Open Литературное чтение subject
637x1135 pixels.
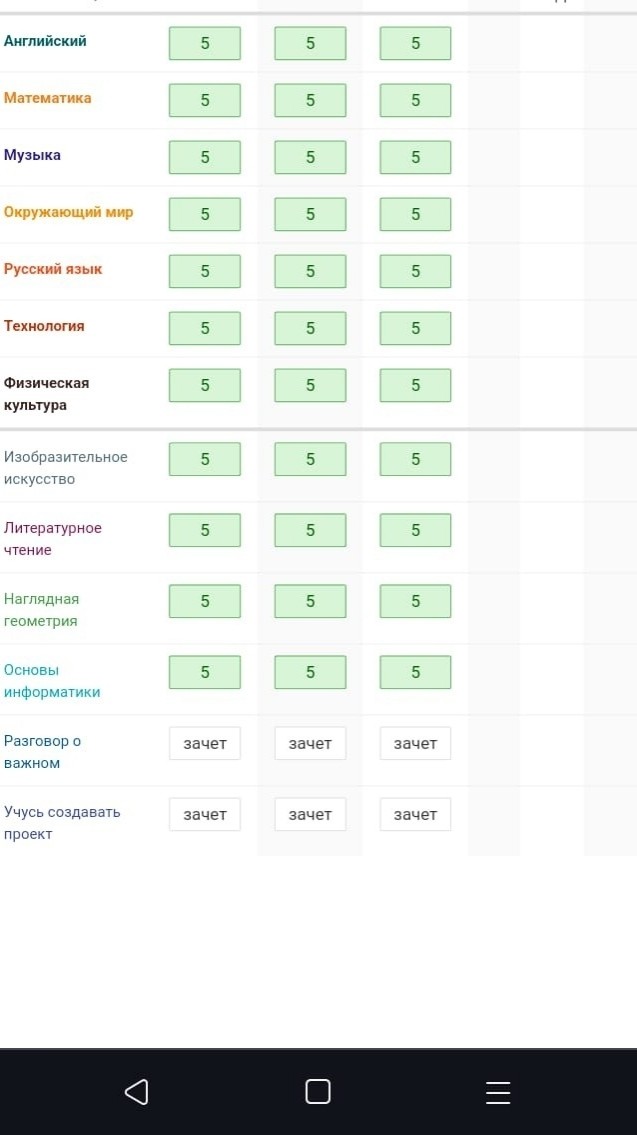pos(53,539)
